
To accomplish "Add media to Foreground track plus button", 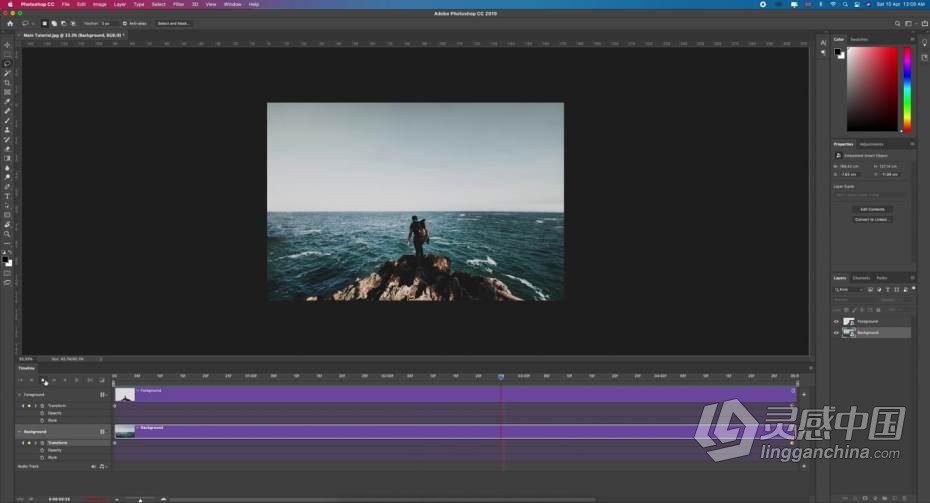I will click(x=804, y=394).
